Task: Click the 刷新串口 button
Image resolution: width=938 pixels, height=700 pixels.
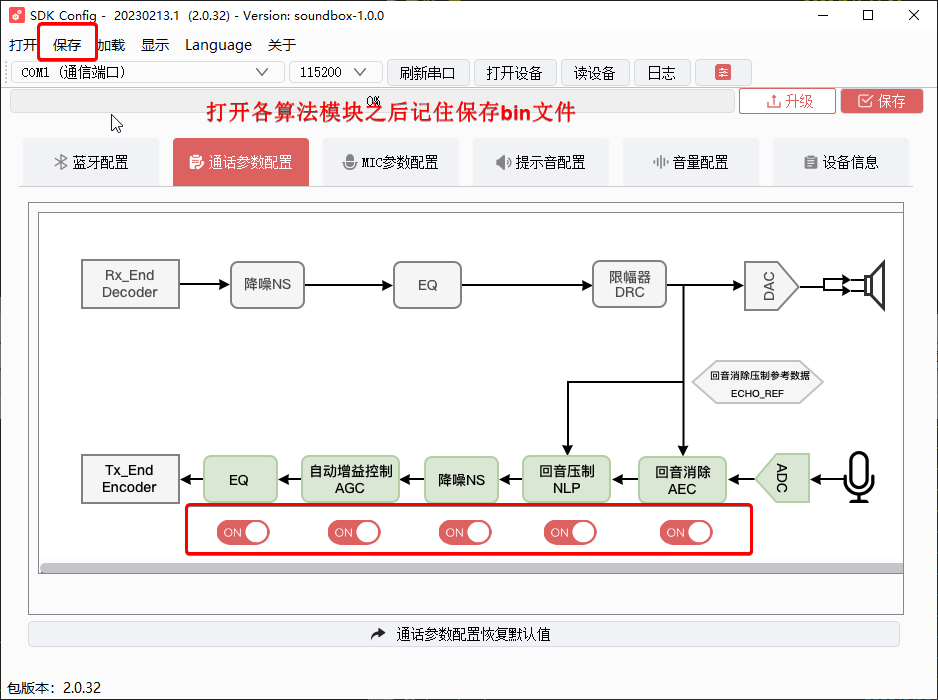Action: pyautogui.click(x=428, y=73)
